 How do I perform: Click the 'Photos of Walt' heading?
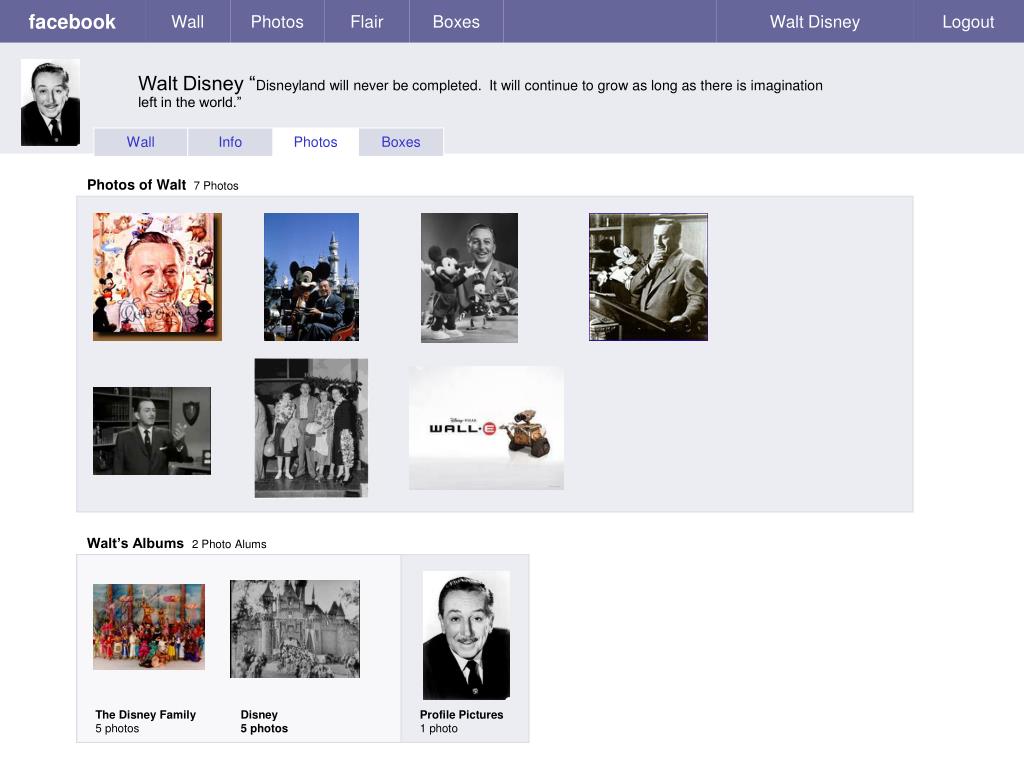[x=136, y=185]
